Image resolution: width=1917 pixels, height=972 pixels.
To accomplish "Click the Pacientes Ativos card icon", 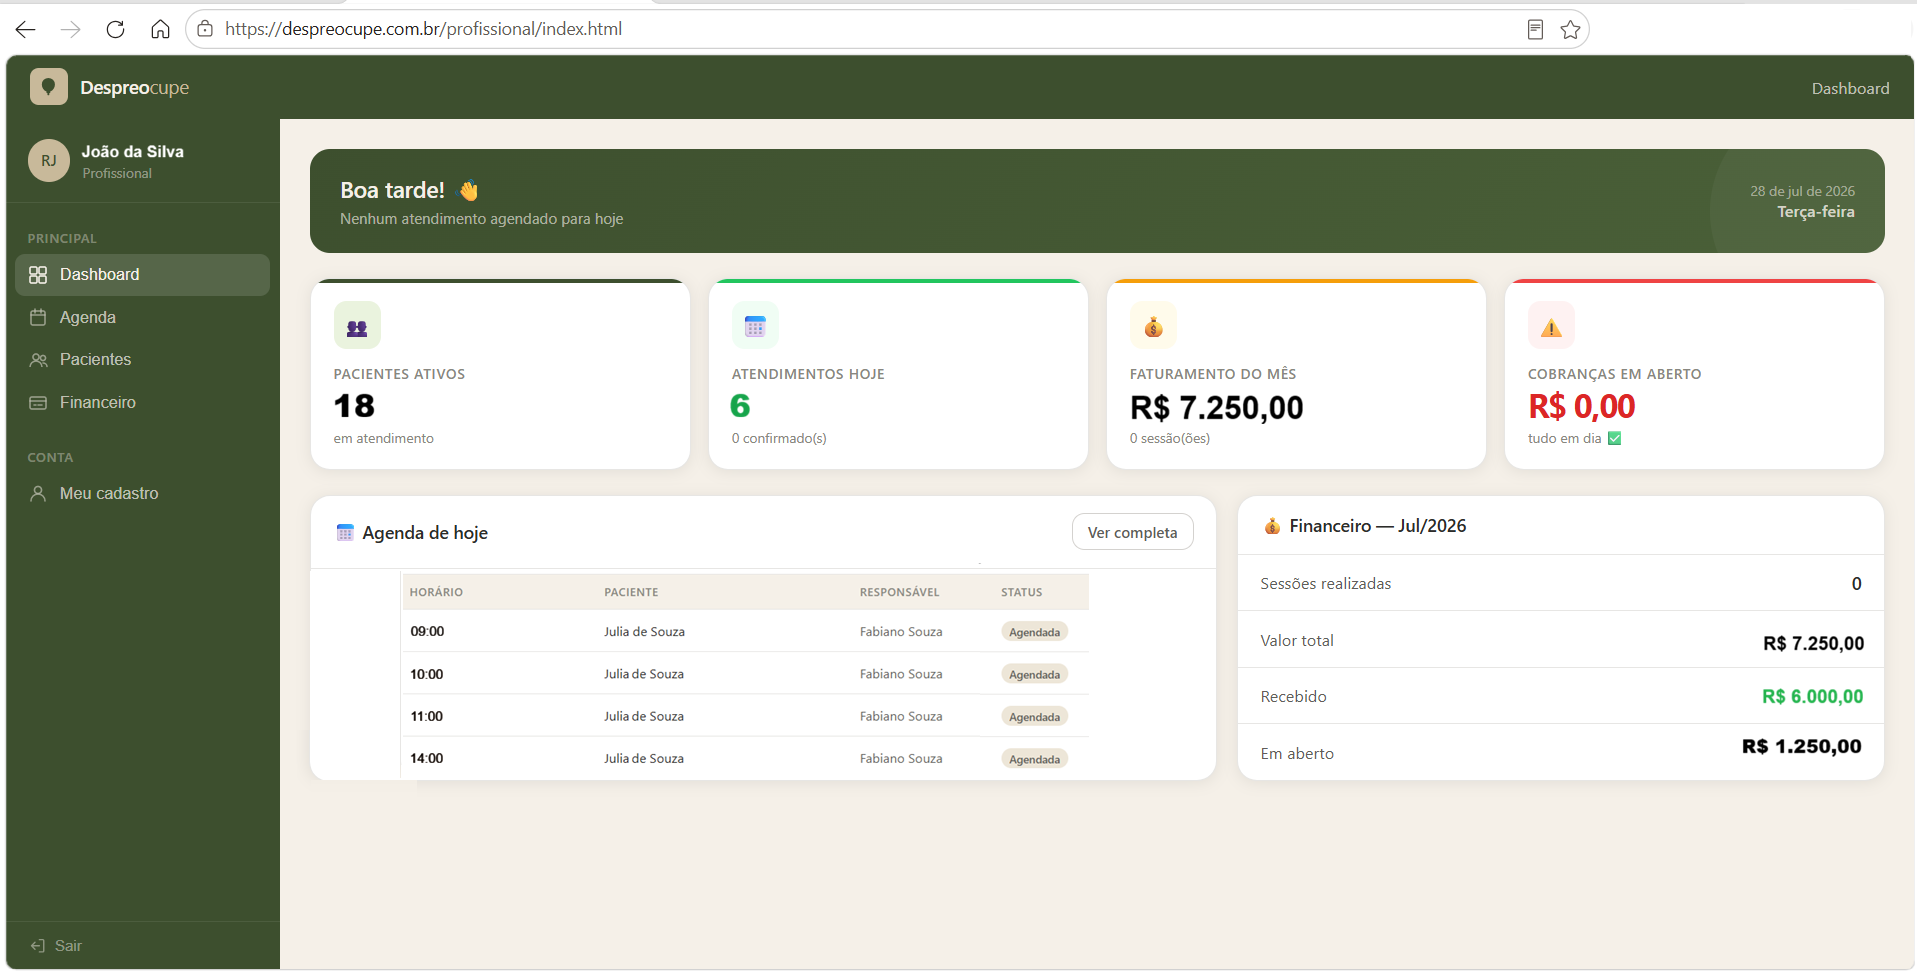I will (357, 326).
